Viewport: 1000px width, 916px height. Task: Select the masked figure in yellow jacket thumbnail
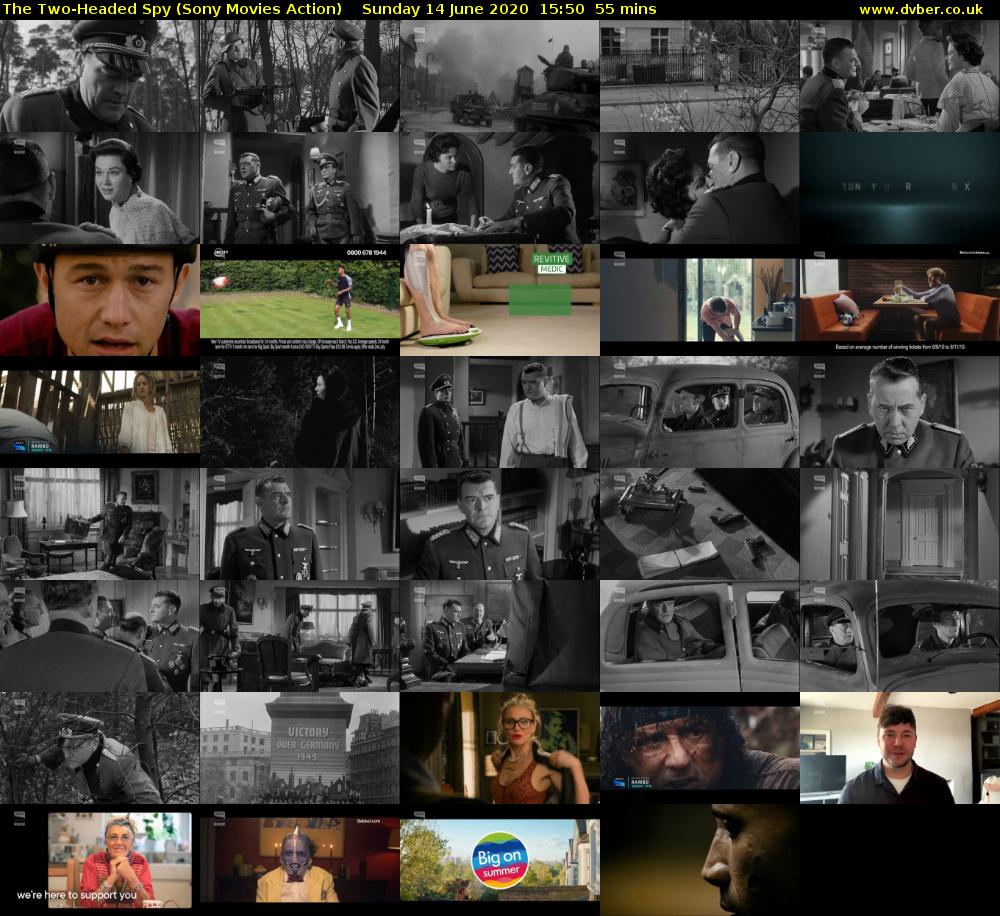300,860
